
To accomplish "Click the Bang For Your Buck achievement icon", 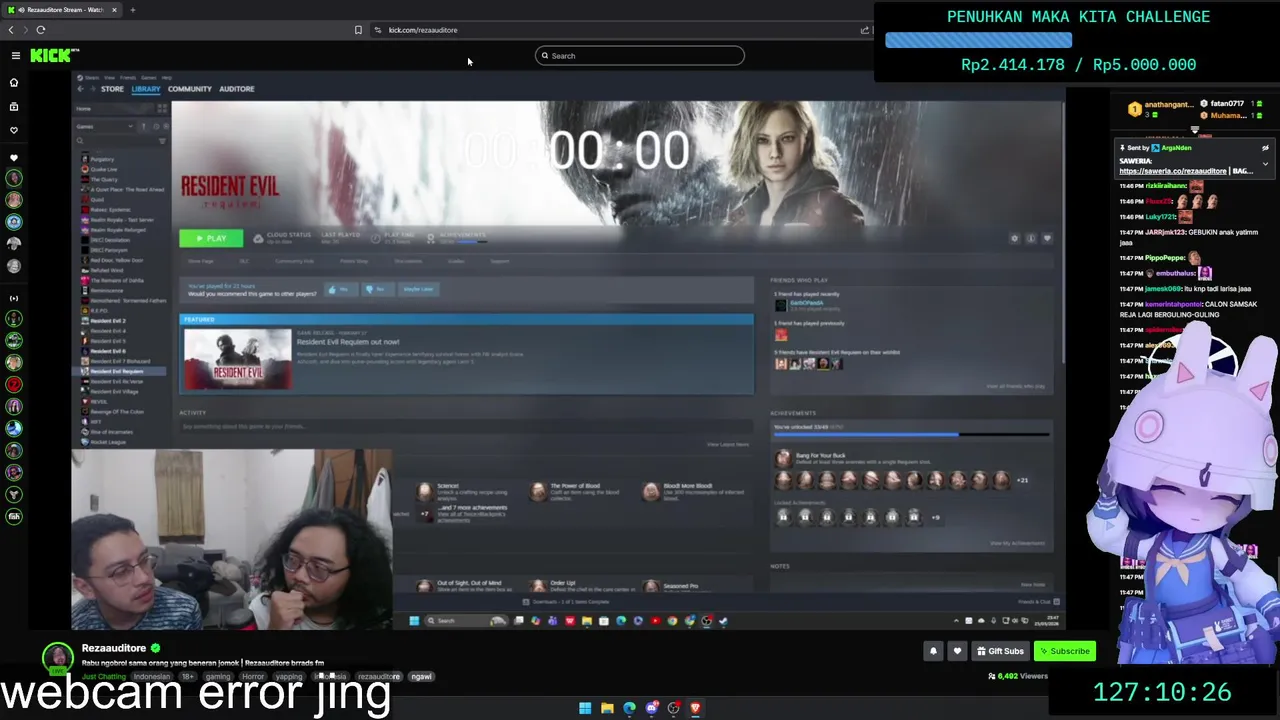I will click(782, 459).
